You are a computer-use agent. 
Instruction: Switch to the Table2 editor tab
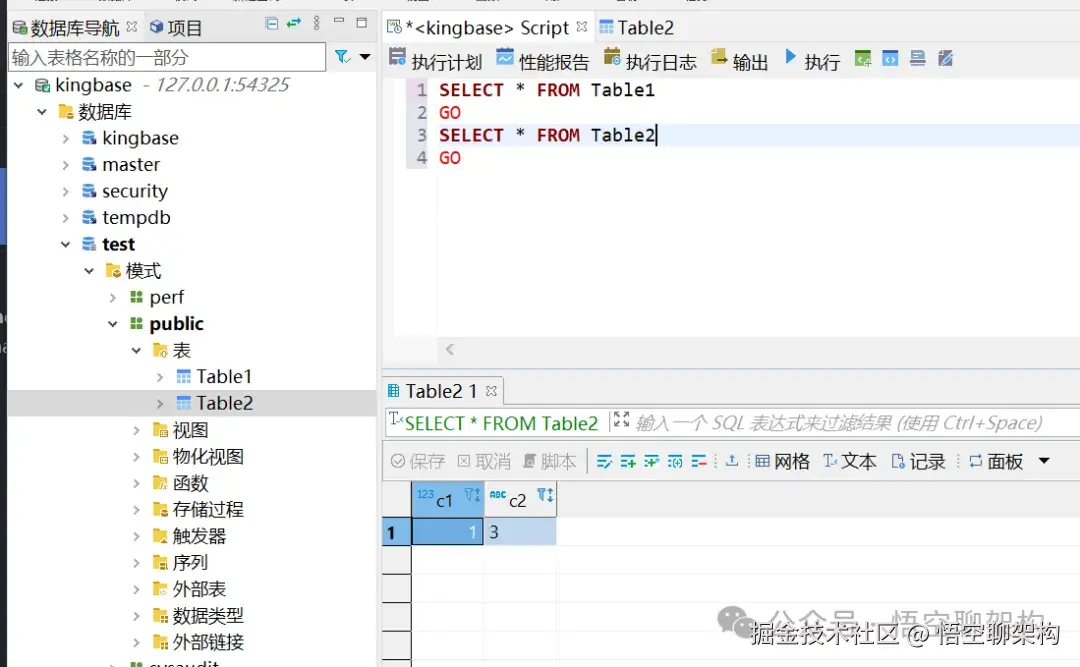tap(636, 28)
